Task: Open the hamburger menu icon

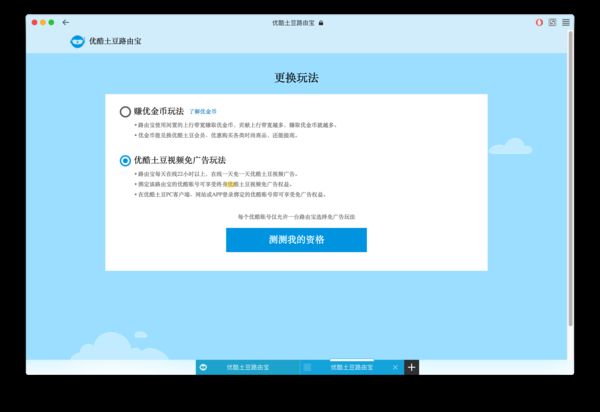Action: 566,23
